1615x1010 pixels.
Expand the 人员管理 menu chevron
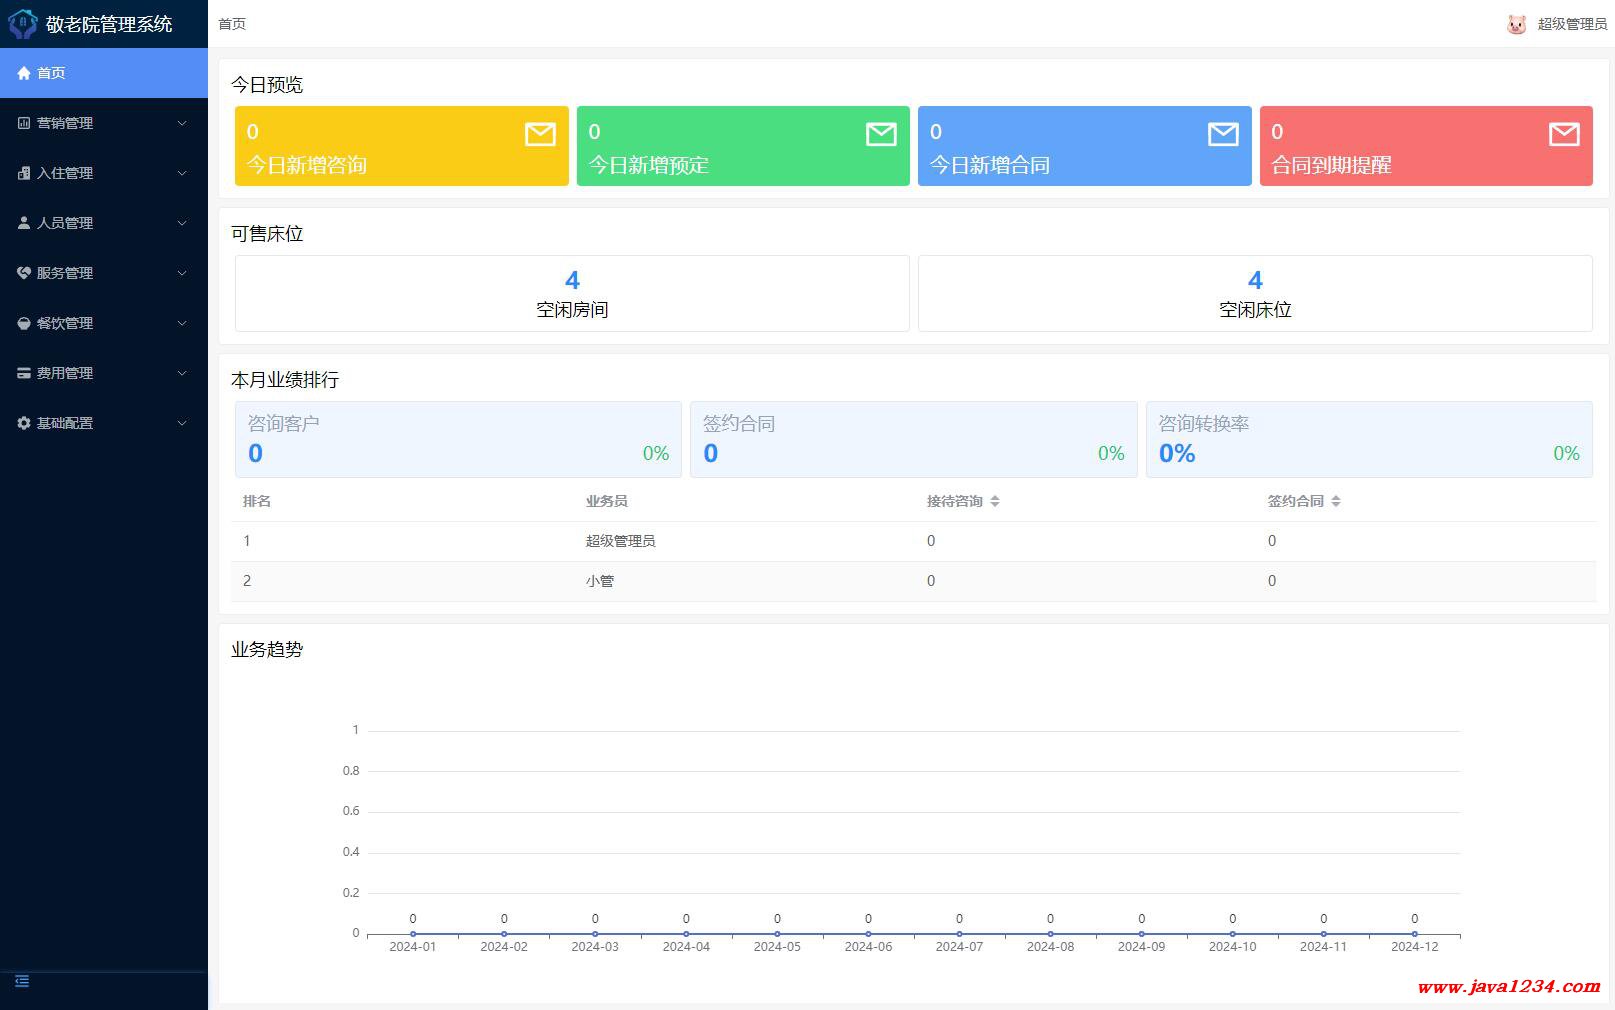[182, 223]
